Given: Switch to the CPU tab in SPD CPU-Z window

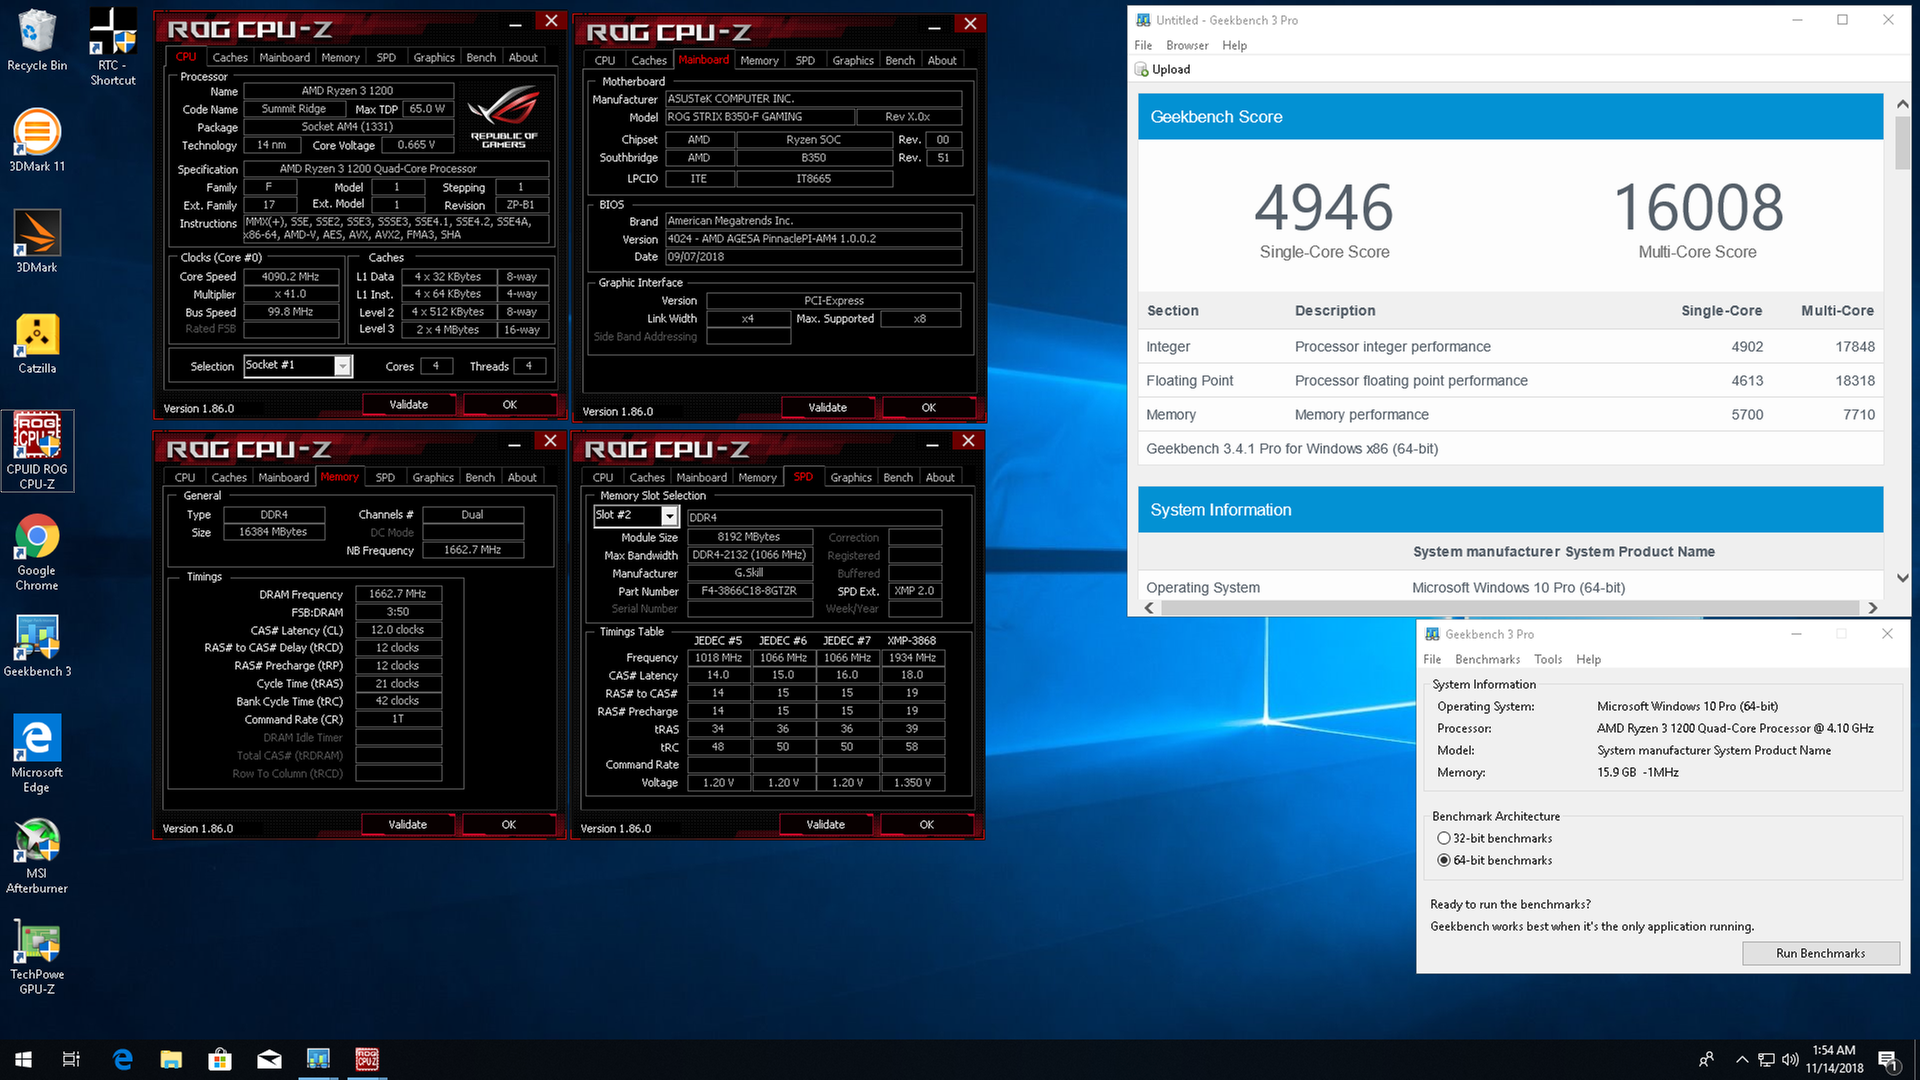Looking at the screenshot, I should pyautogui.click(x=603, y=477).
